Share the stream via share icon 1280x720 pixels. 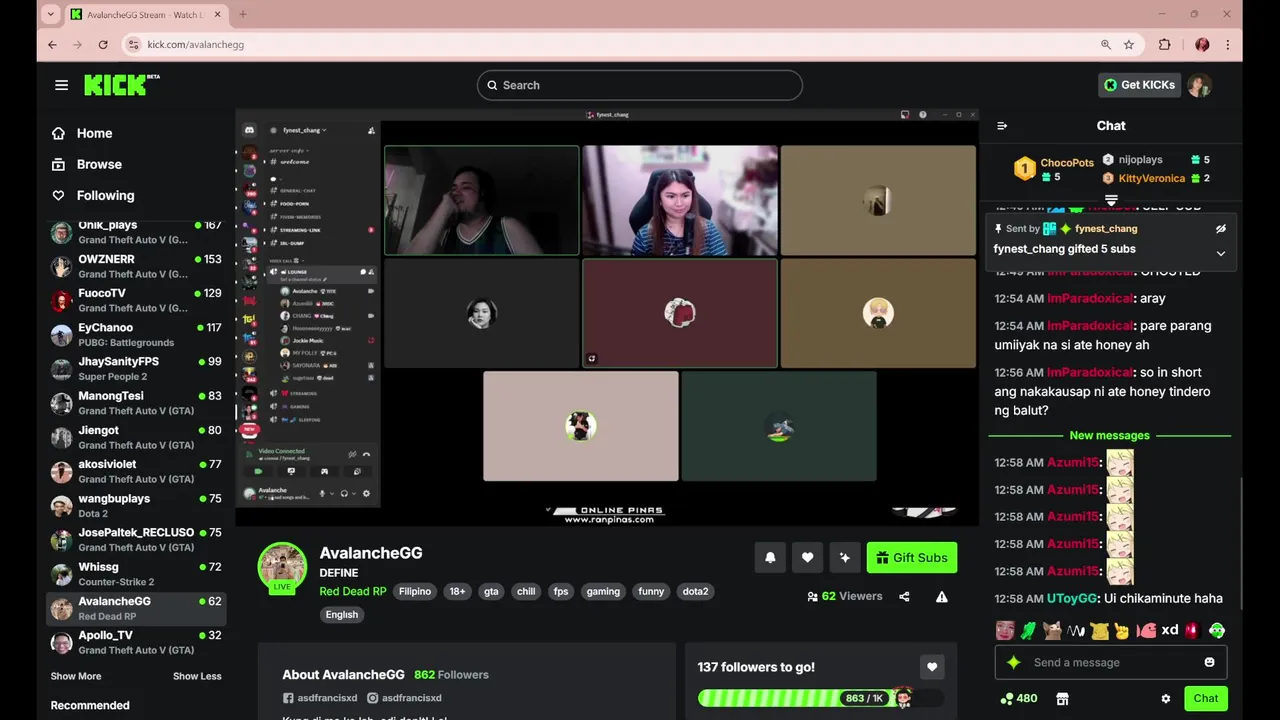[904, 597]
